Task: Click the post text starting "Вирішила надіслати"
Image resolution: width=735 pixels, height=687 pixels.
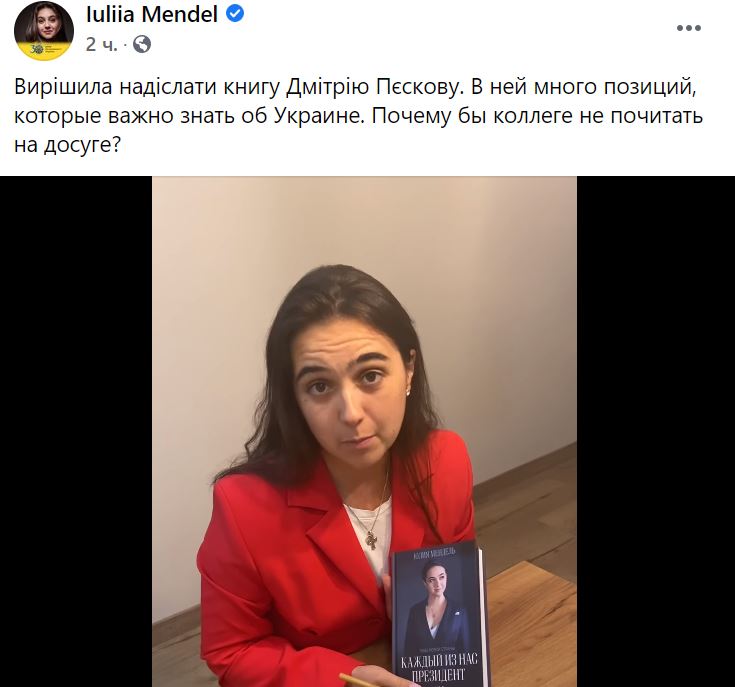Action: [358, 115]
